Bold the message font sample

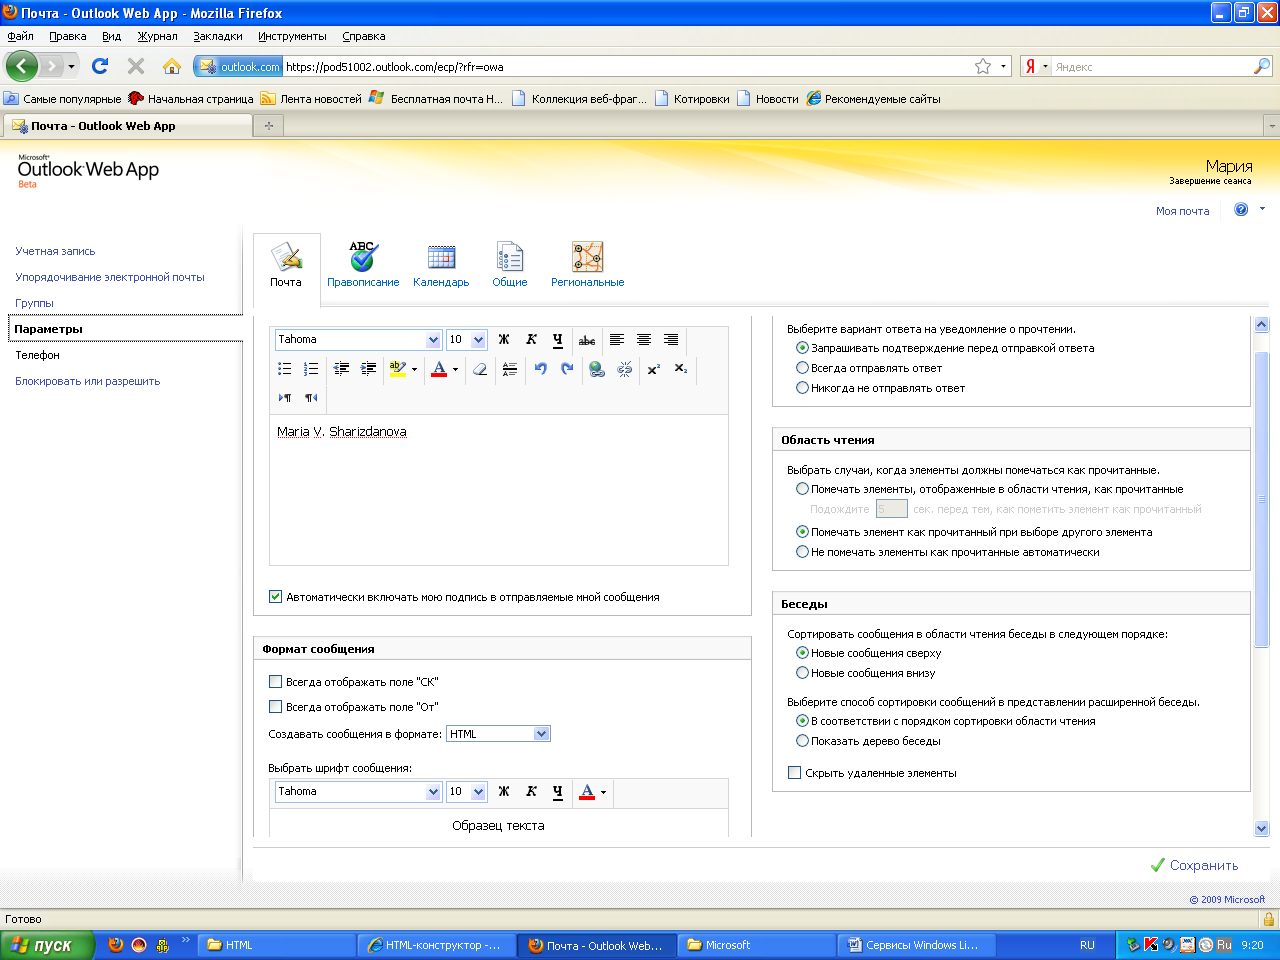coord(504,792)
